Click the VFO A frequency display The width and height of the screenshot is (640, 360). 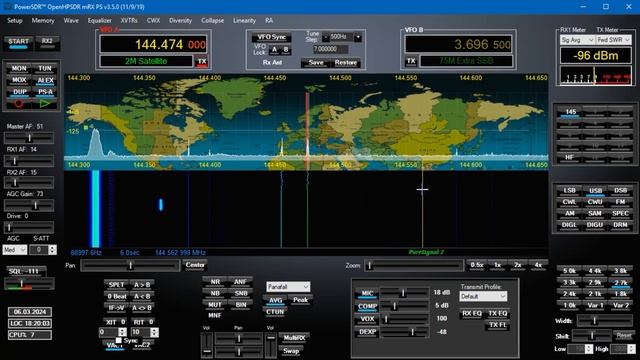(153, 44)
